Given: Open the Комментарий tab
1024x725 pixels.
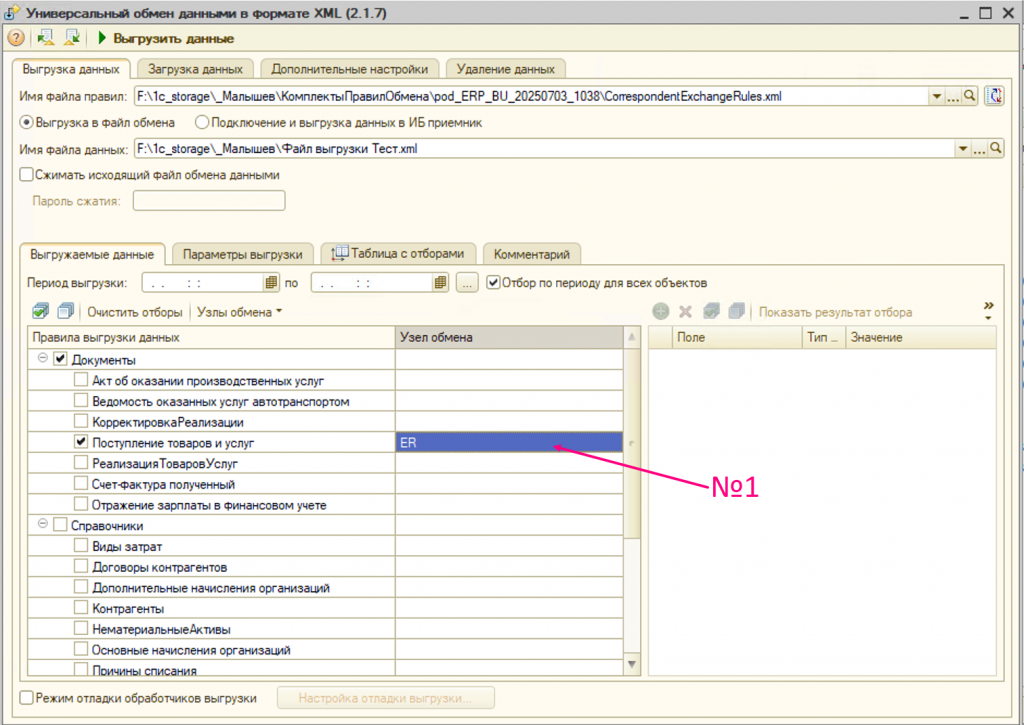Looking at the screenshot, I should pyautogui.click(x=532, y=254).
